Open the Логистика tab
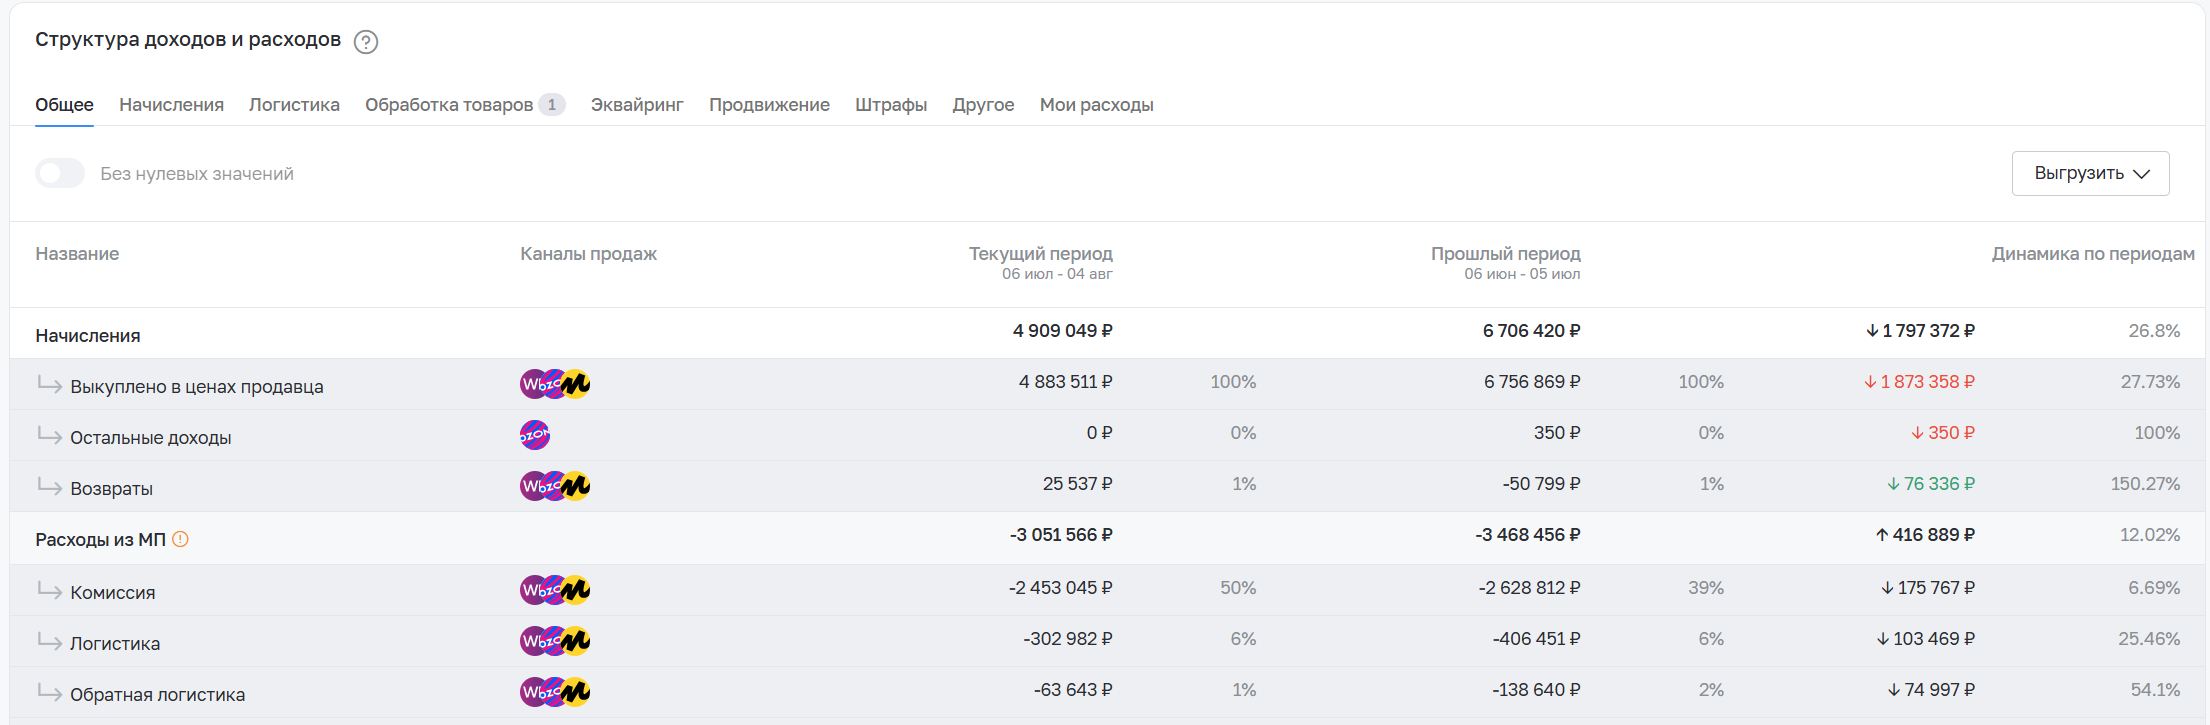 click(x=294, y=105)
